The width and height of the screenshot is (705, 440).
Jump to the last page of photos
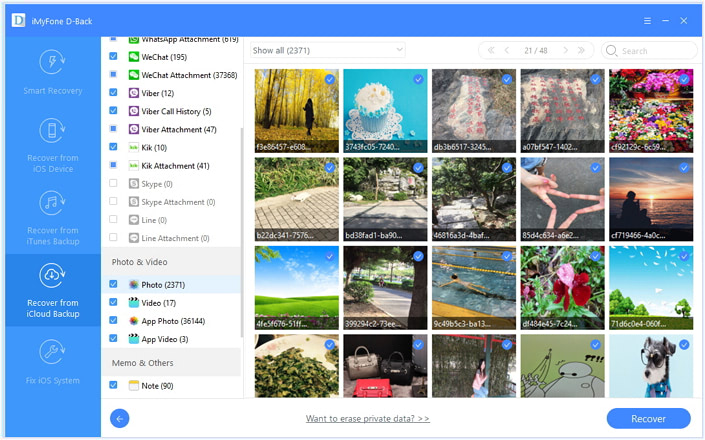pos(582,50)
